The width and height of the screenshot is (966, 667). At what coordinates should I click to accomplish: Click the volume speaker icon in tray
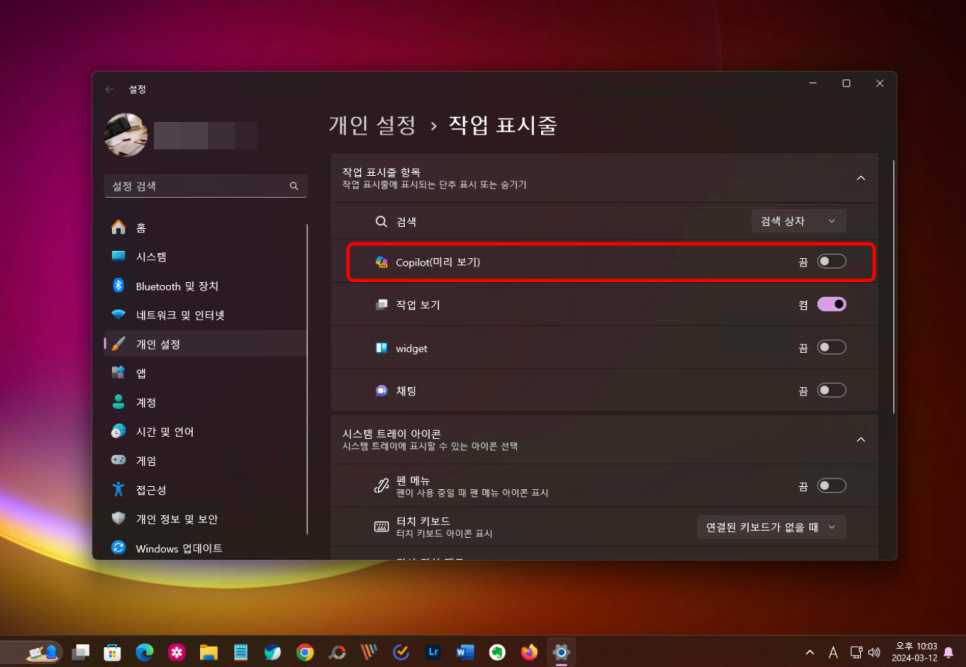874,652
